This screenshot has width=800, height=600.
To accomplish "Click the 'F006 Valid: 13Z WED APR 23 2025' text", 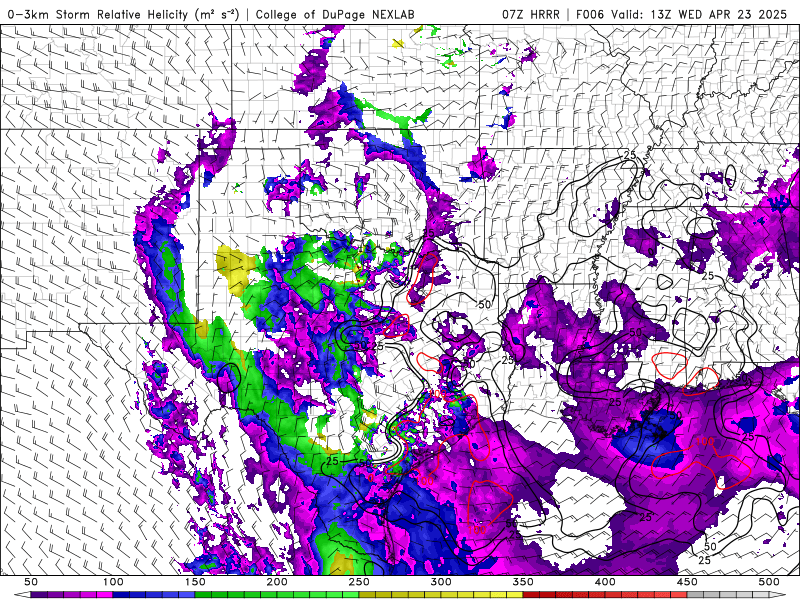I will coord(682,14).
